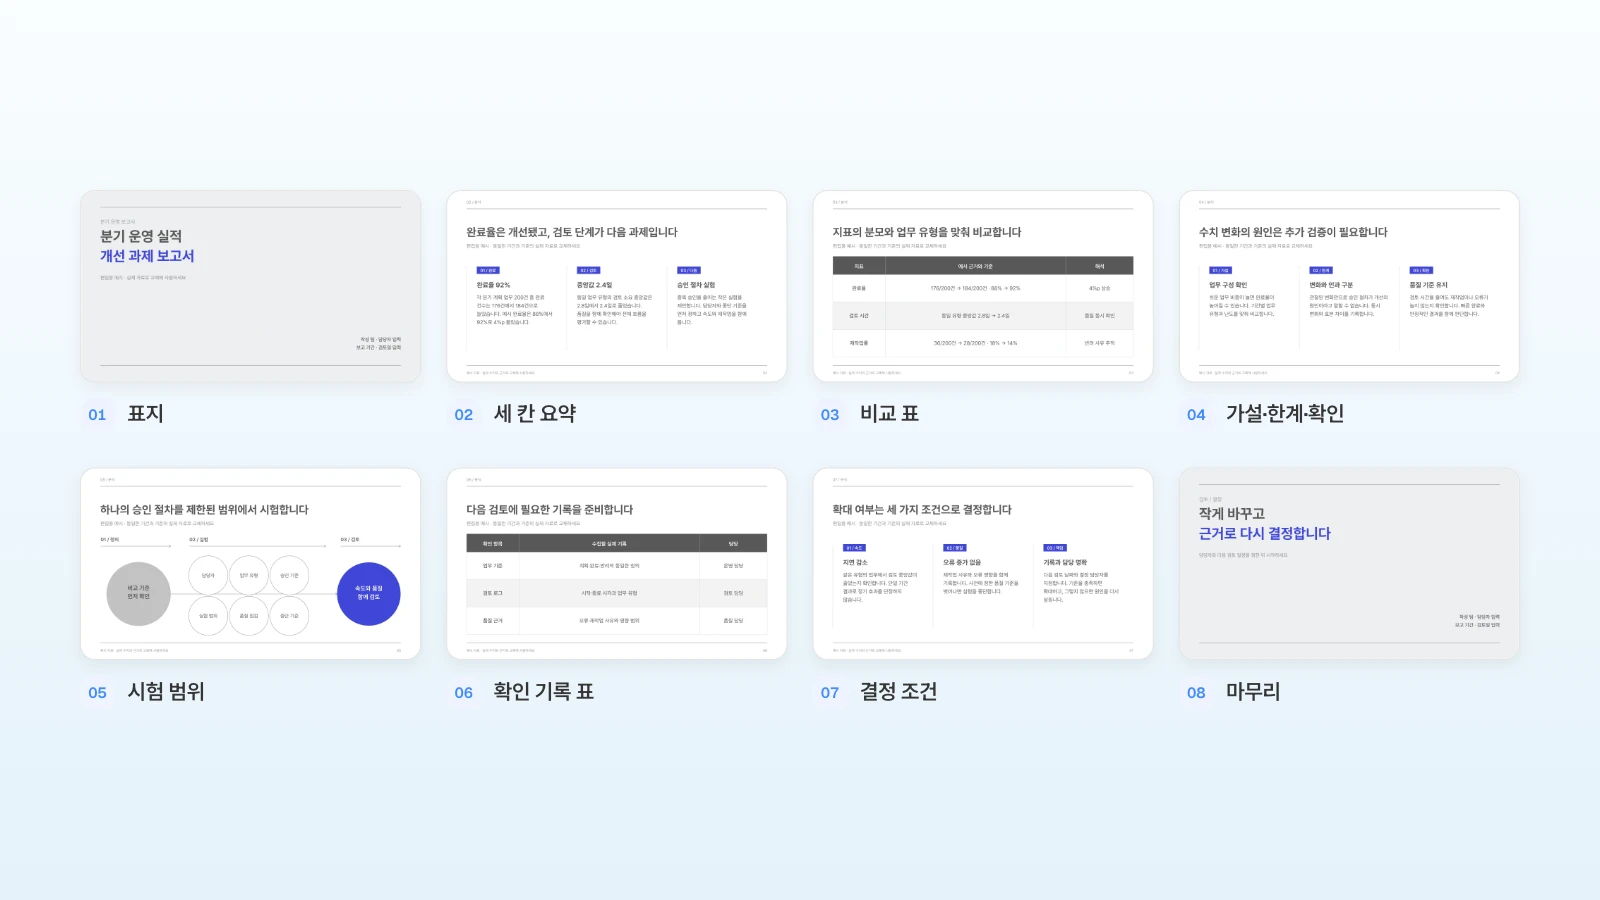The height and width of the screenshot is (900, 1600).
Task: Click the slide number '05'
Action: (97, 693)
